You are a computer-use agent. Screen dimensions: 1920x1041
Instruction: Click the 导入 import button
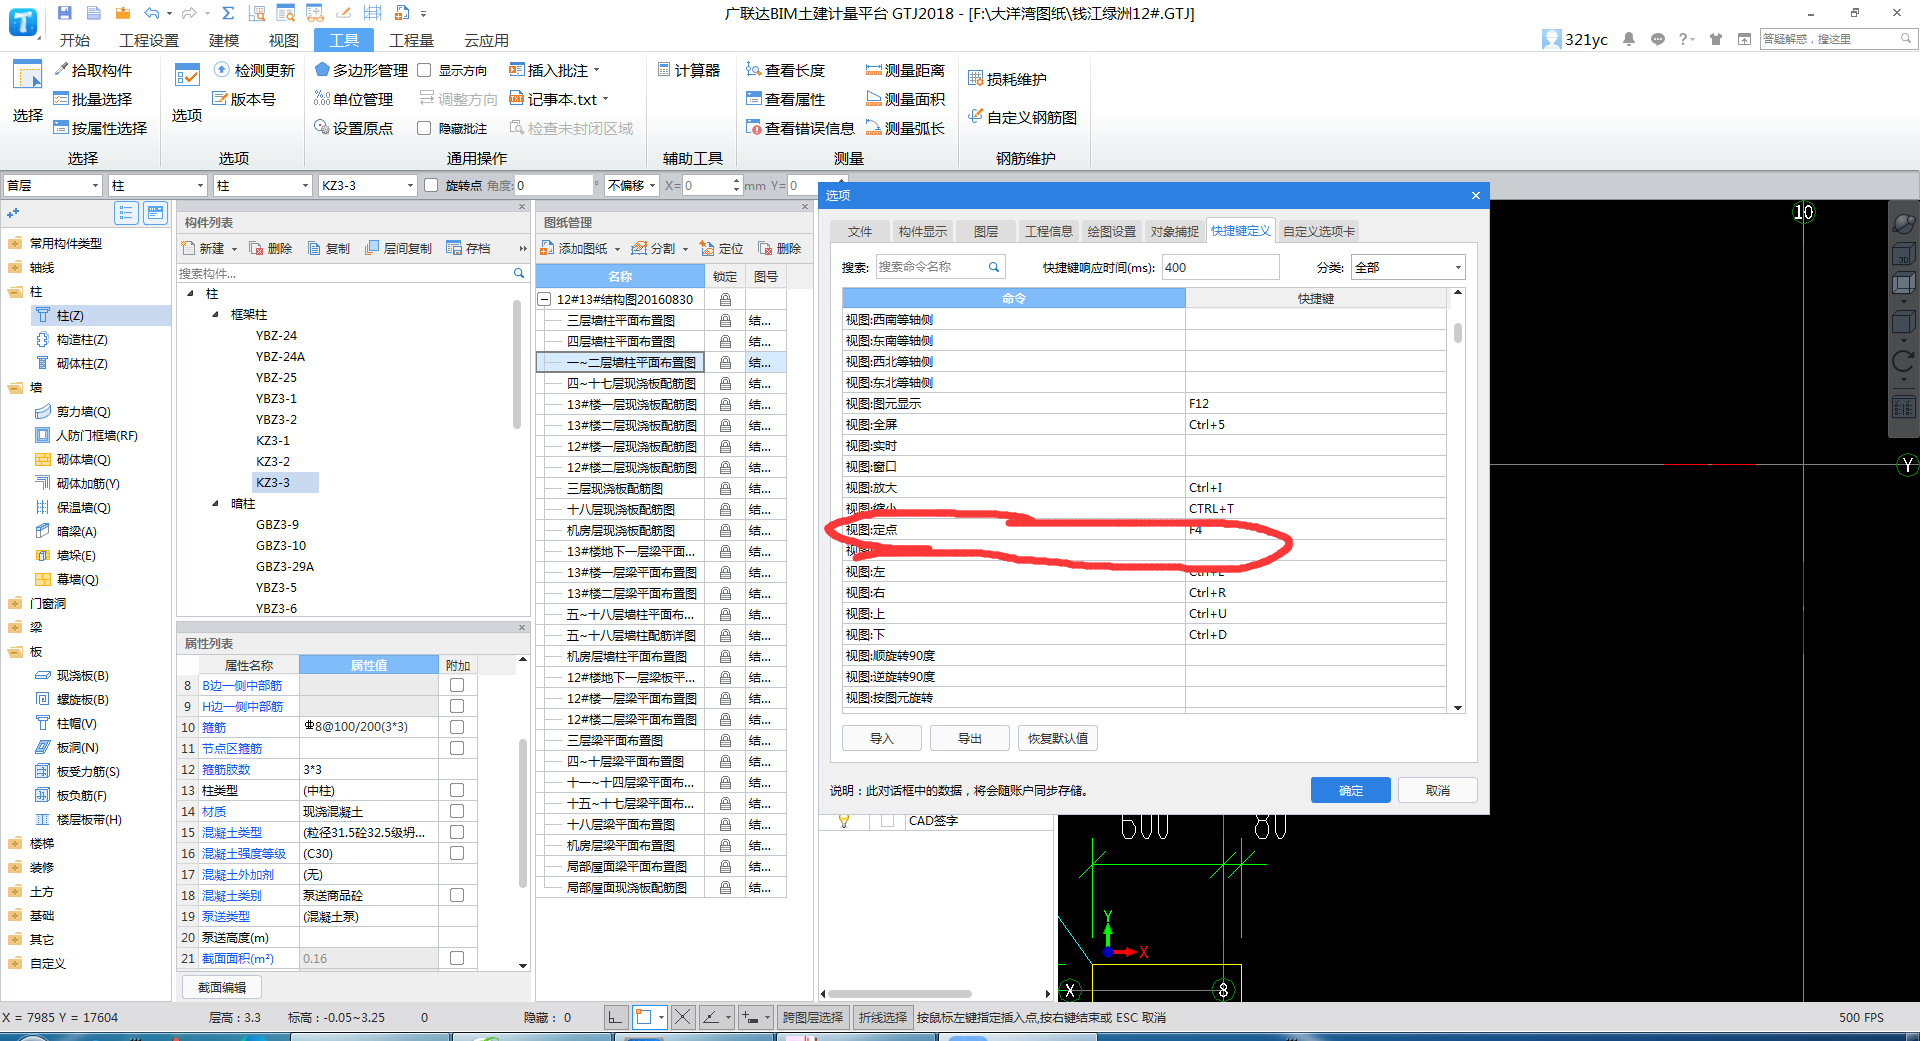[881, 738]
